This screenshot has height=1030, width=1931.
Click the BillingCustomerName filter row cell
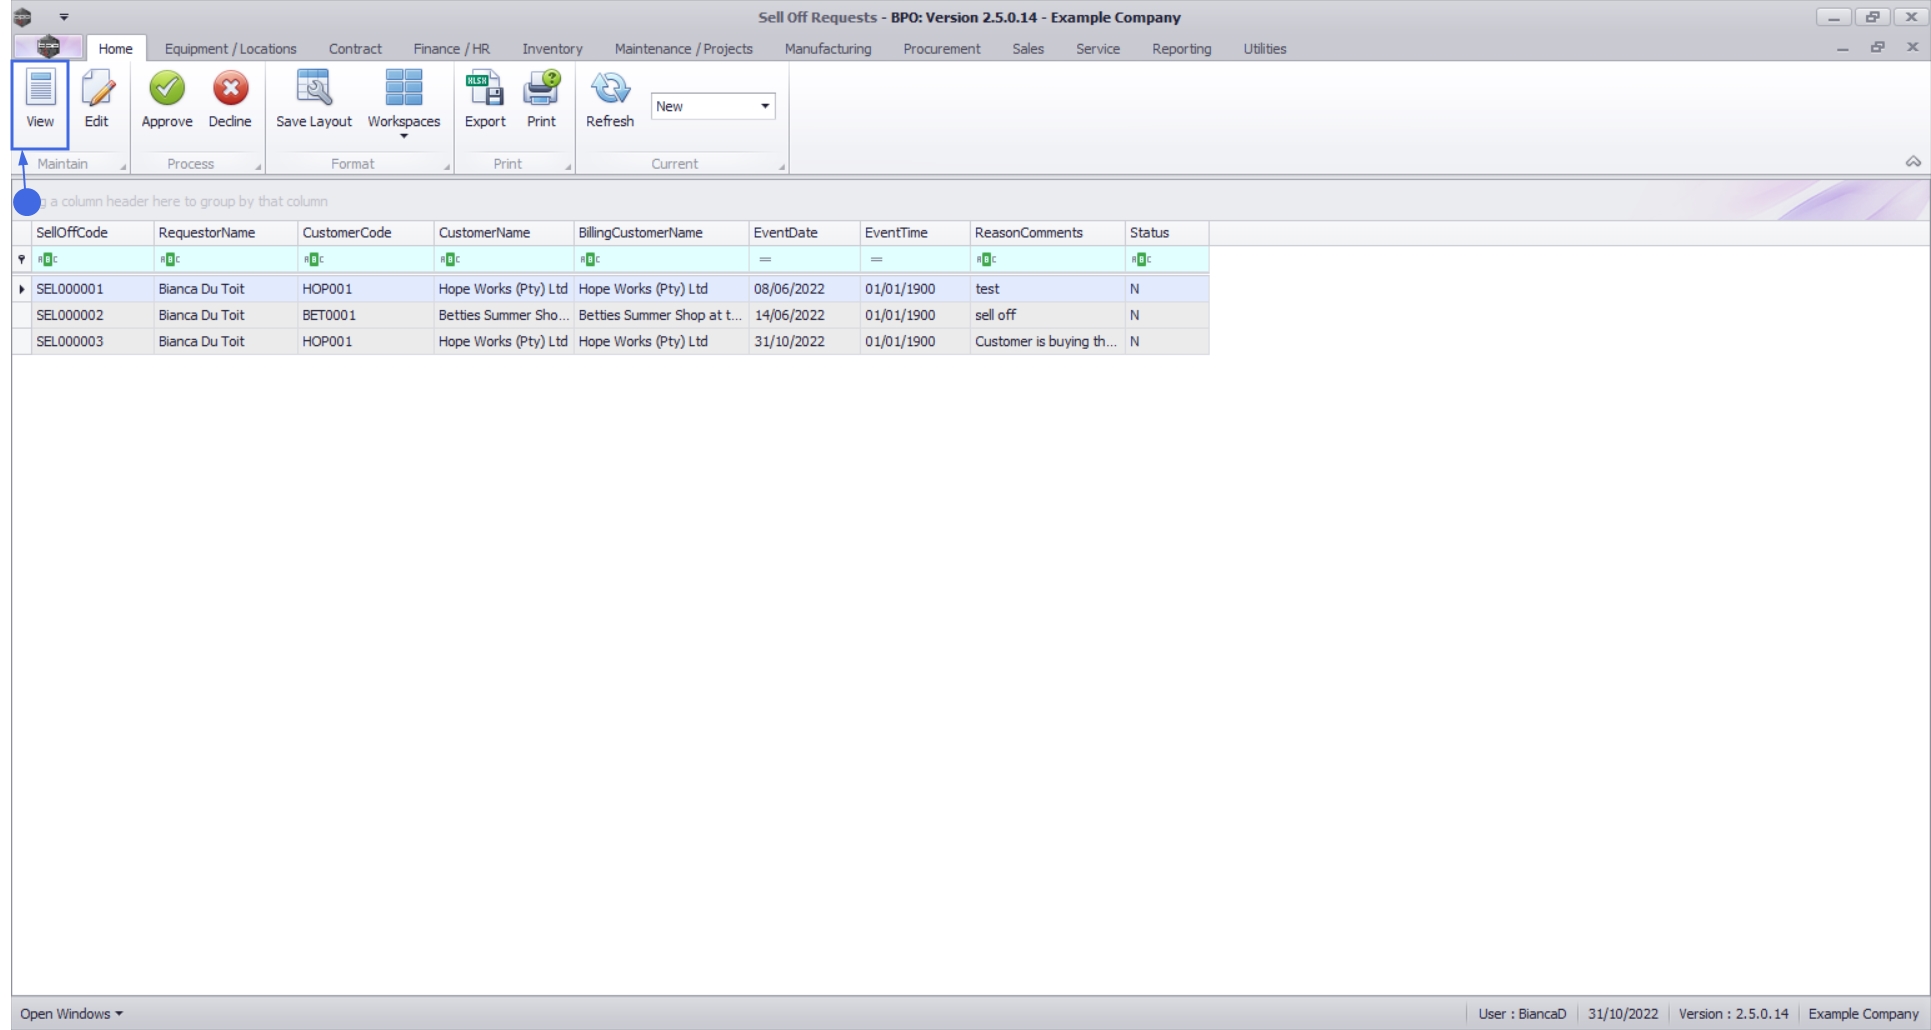[661, 260]
